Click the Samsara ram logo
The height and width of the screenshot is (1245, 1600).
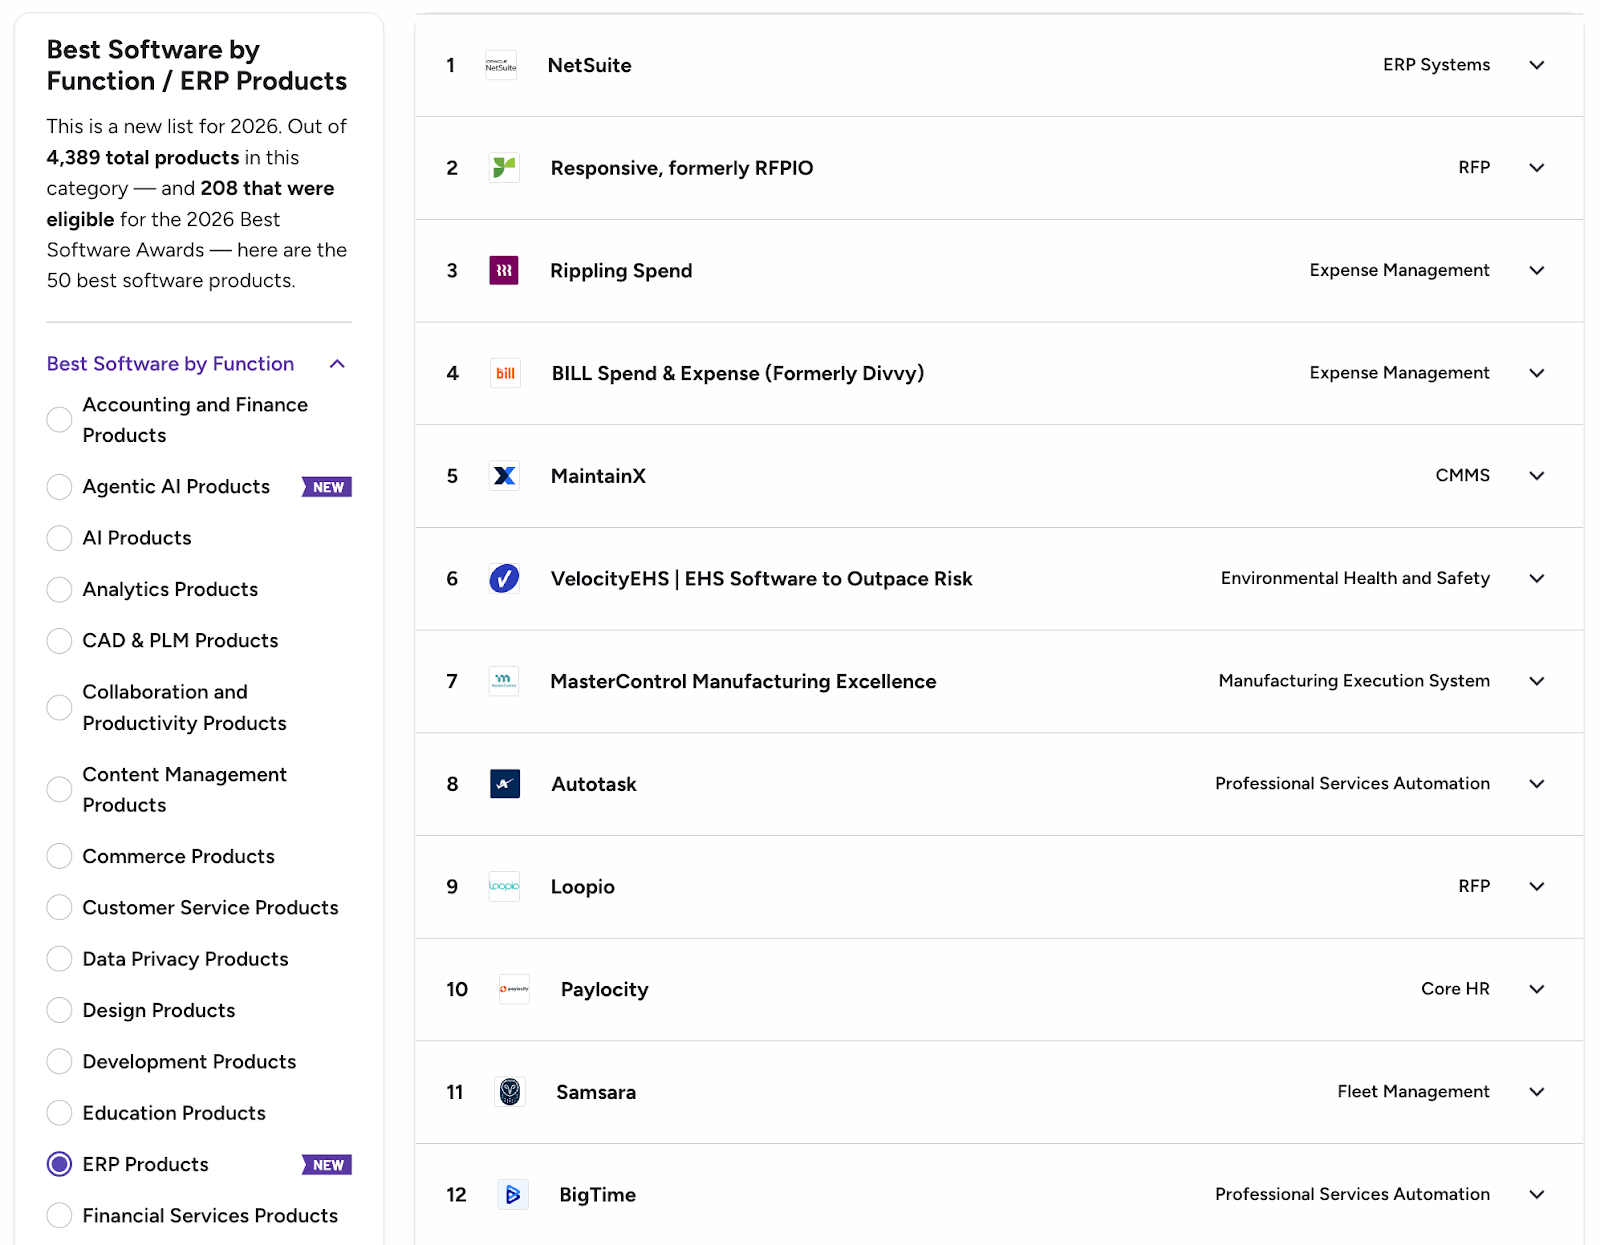pyautogui.click(x=511, y=1092)
